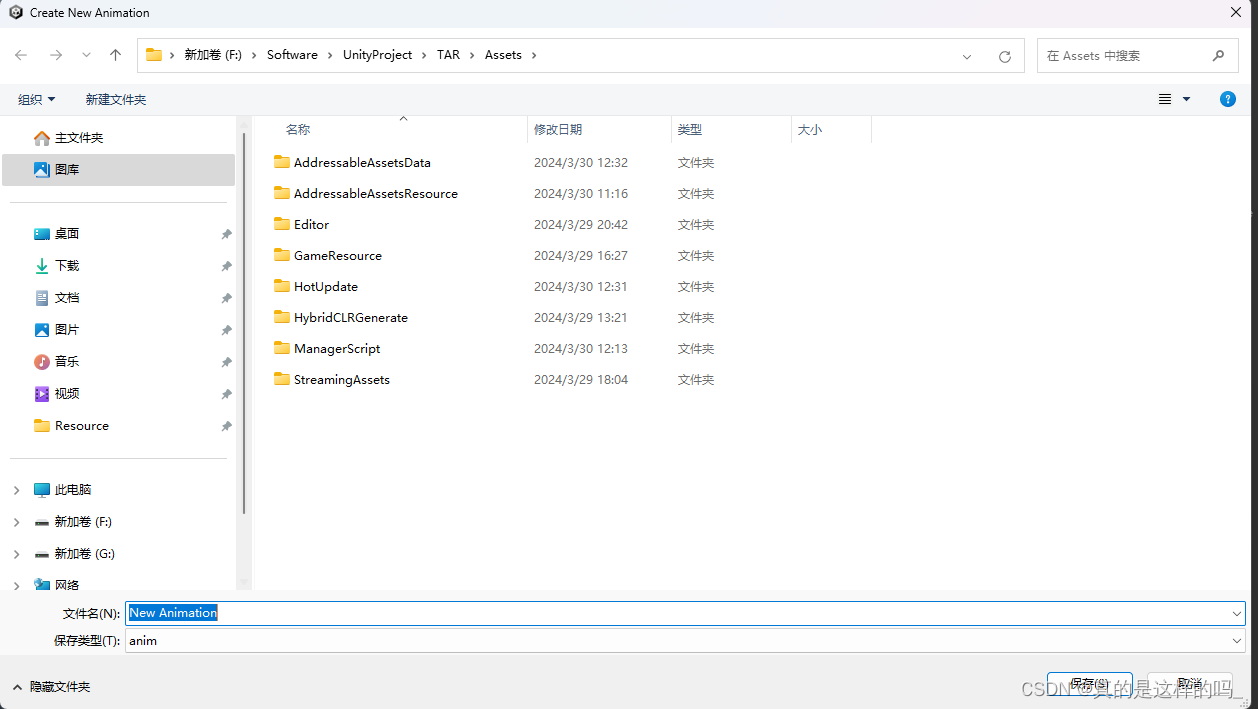
Task: Sort by 修改日期 column header
Action: click(558, 130)
